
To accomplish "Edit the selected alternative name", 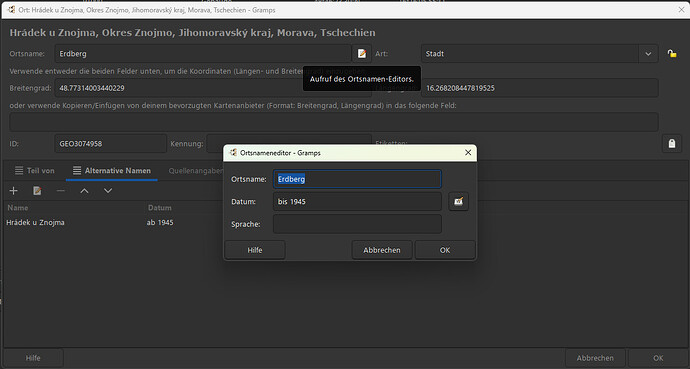I will click(x=37, y=190).
